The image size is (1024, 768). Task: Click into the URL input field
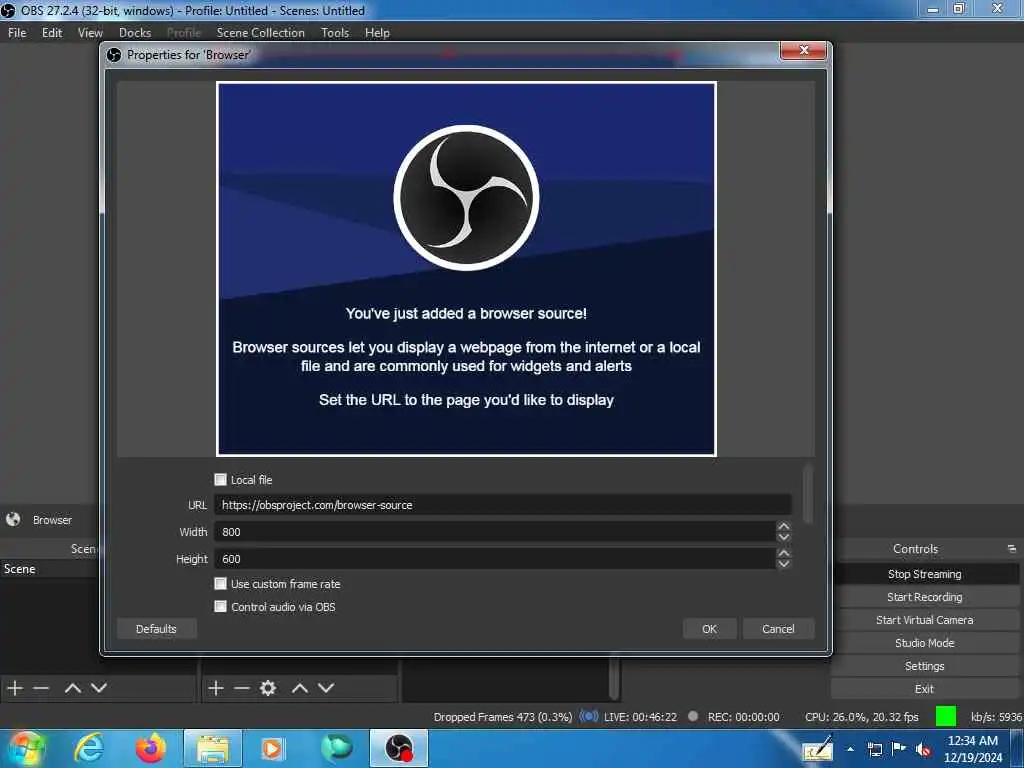[x=502, y=505]
